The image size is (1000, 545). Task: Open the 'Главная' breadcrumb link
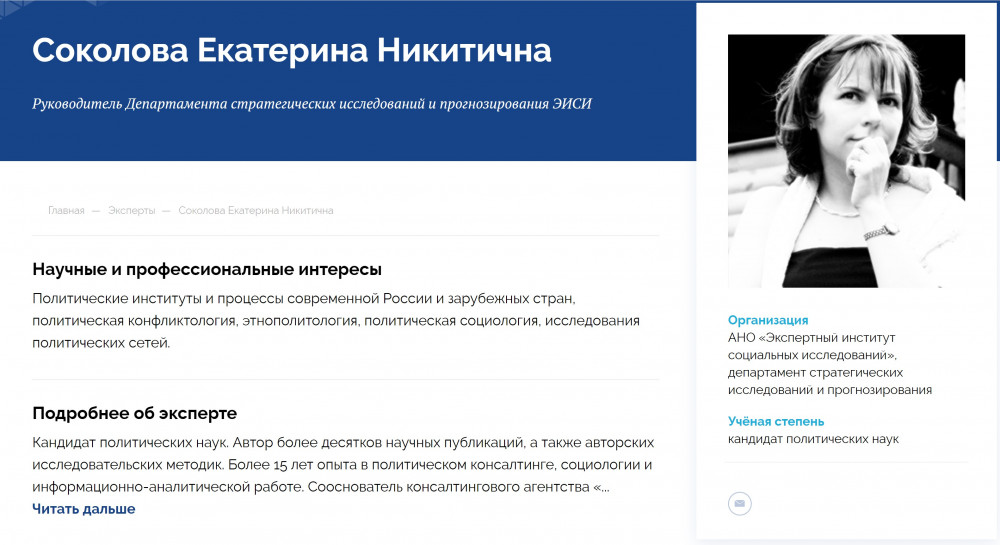(x=66, y=210)
